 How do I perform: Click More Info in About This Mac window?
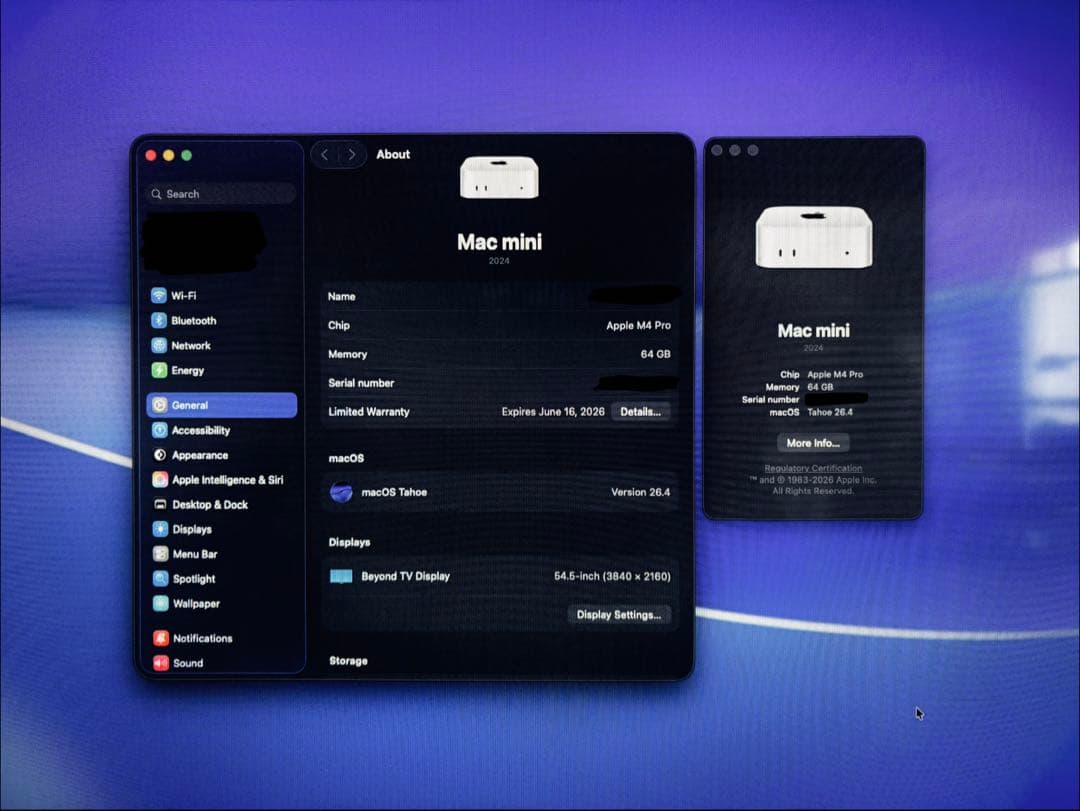point(813,443)
